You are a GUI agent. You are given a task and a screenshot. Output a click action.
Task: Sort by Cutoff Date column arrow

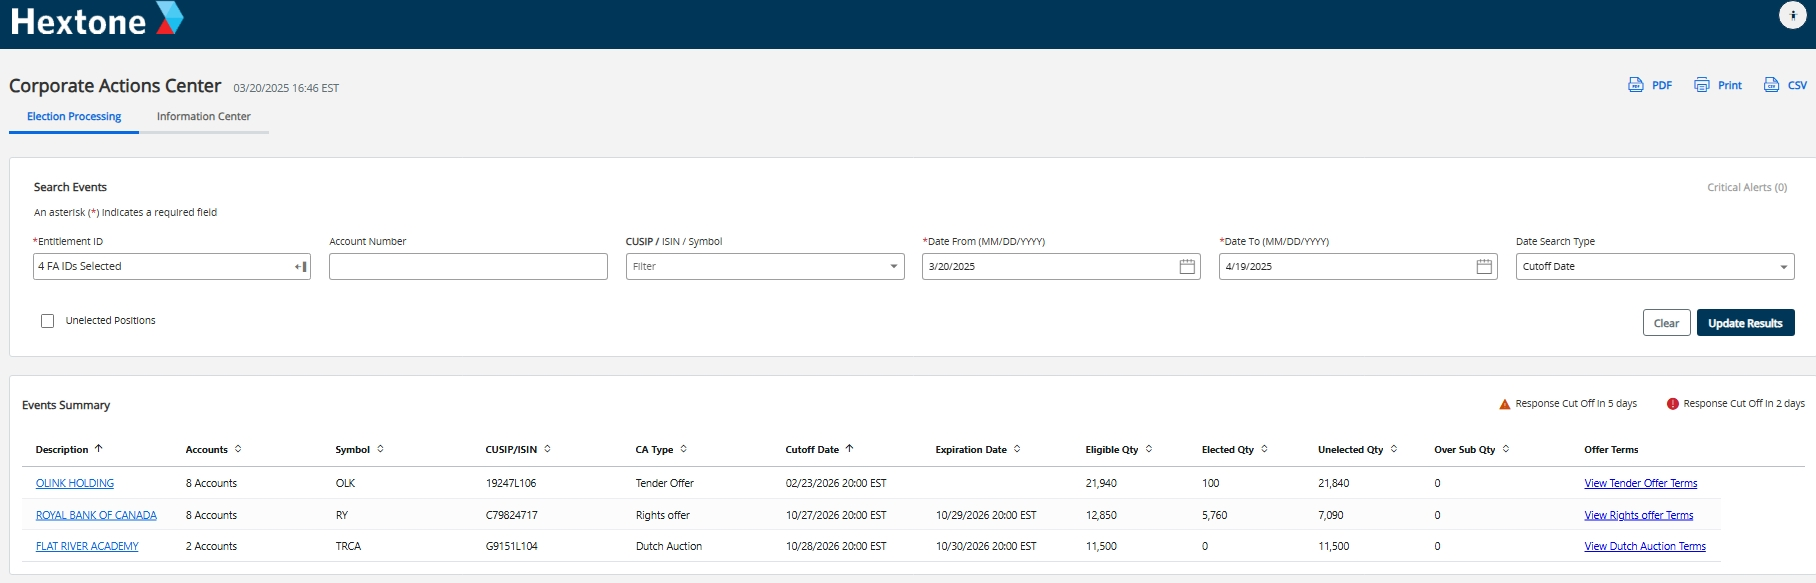click(x=849, y=449)
